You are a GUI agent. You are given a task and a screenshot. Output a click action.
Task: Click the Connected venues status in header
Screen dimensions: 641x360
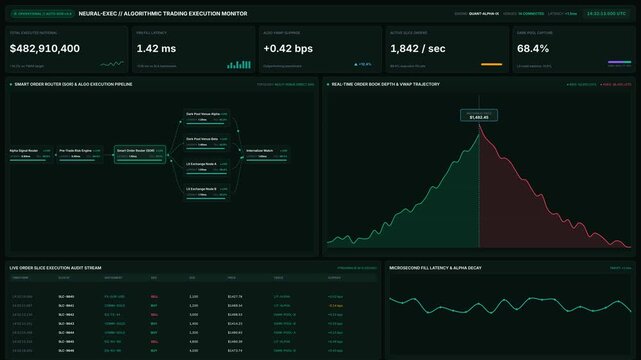[531, 13]
